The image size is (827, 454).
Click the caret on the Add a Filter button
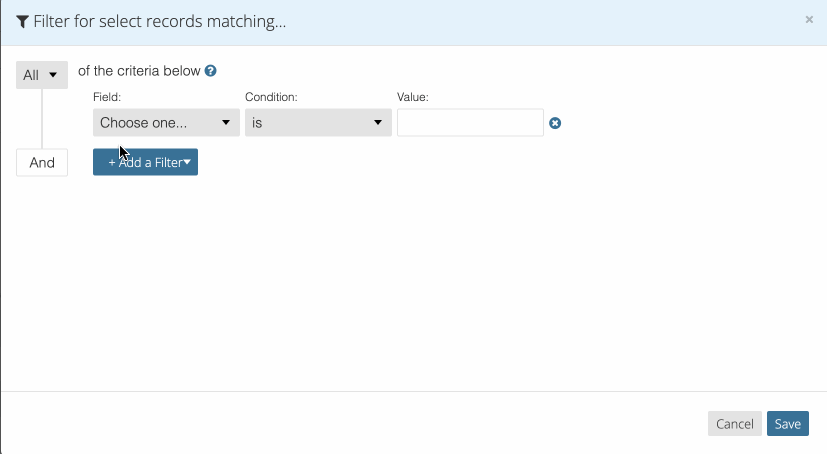[x=187, y=162]
